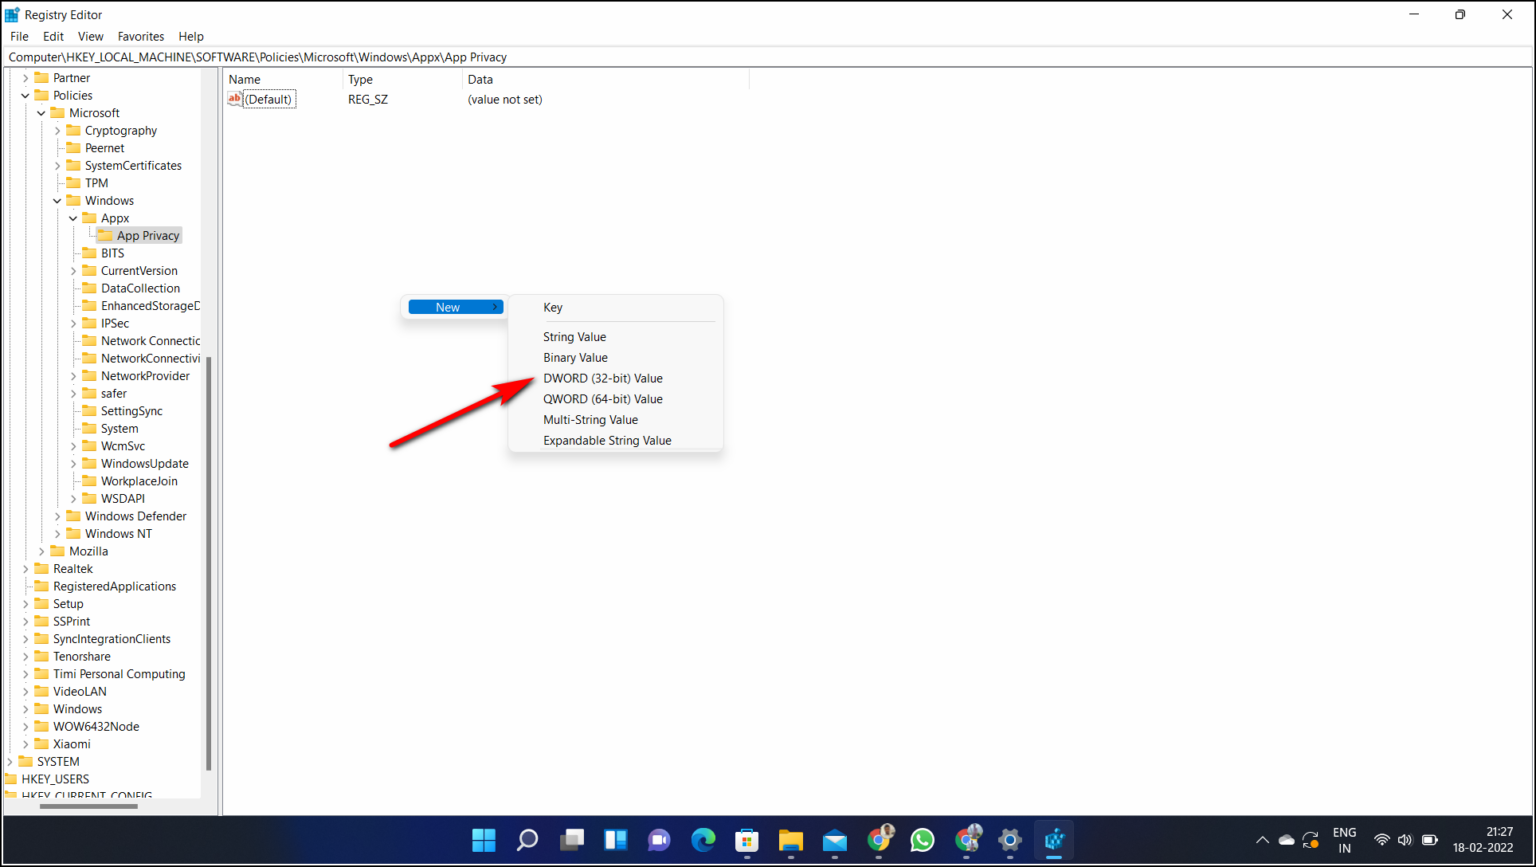
Task: Click the Wi-Fi icon in the system tray
Action: (x=1381, y=840)
